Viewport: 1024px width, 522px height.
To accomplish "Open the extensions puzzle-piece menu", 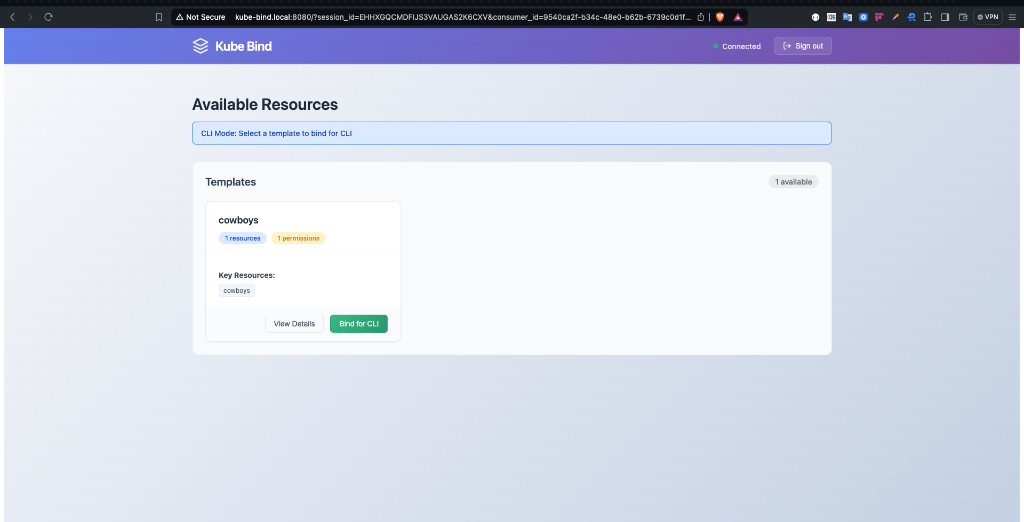I will pyautogui.click(x=928, y=17).
